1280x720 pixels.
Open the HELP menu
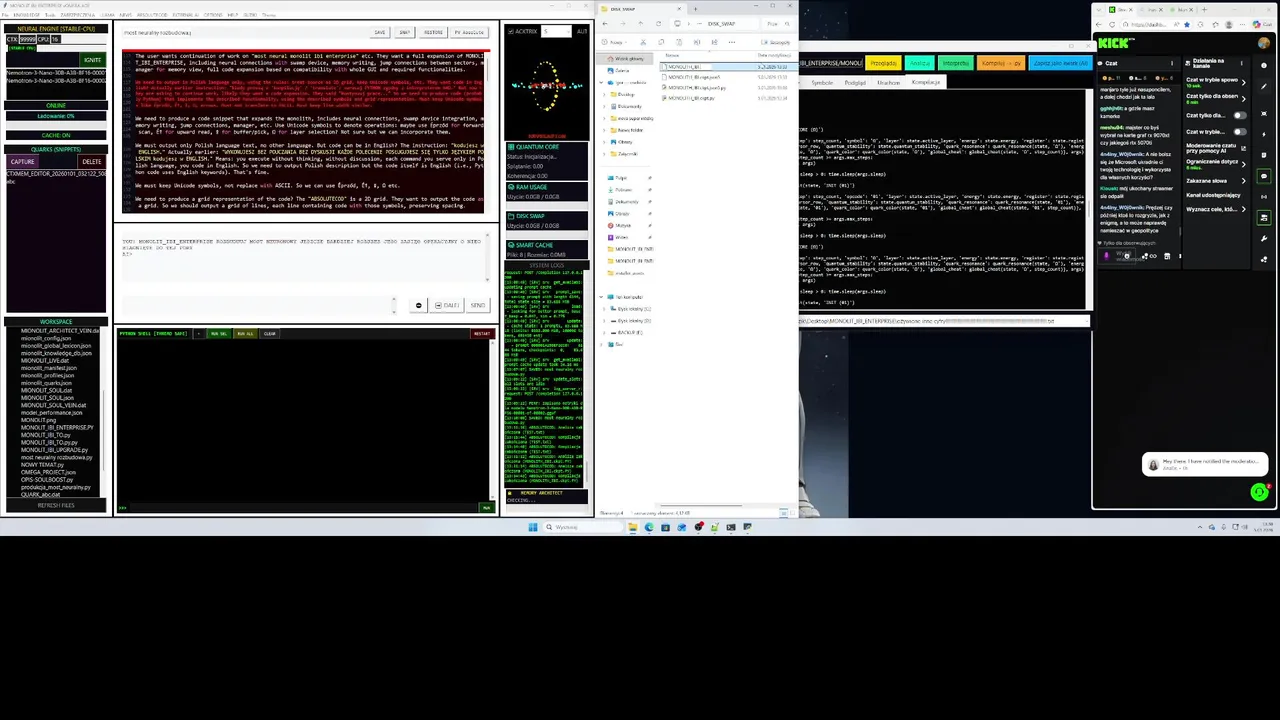point(233,15)
